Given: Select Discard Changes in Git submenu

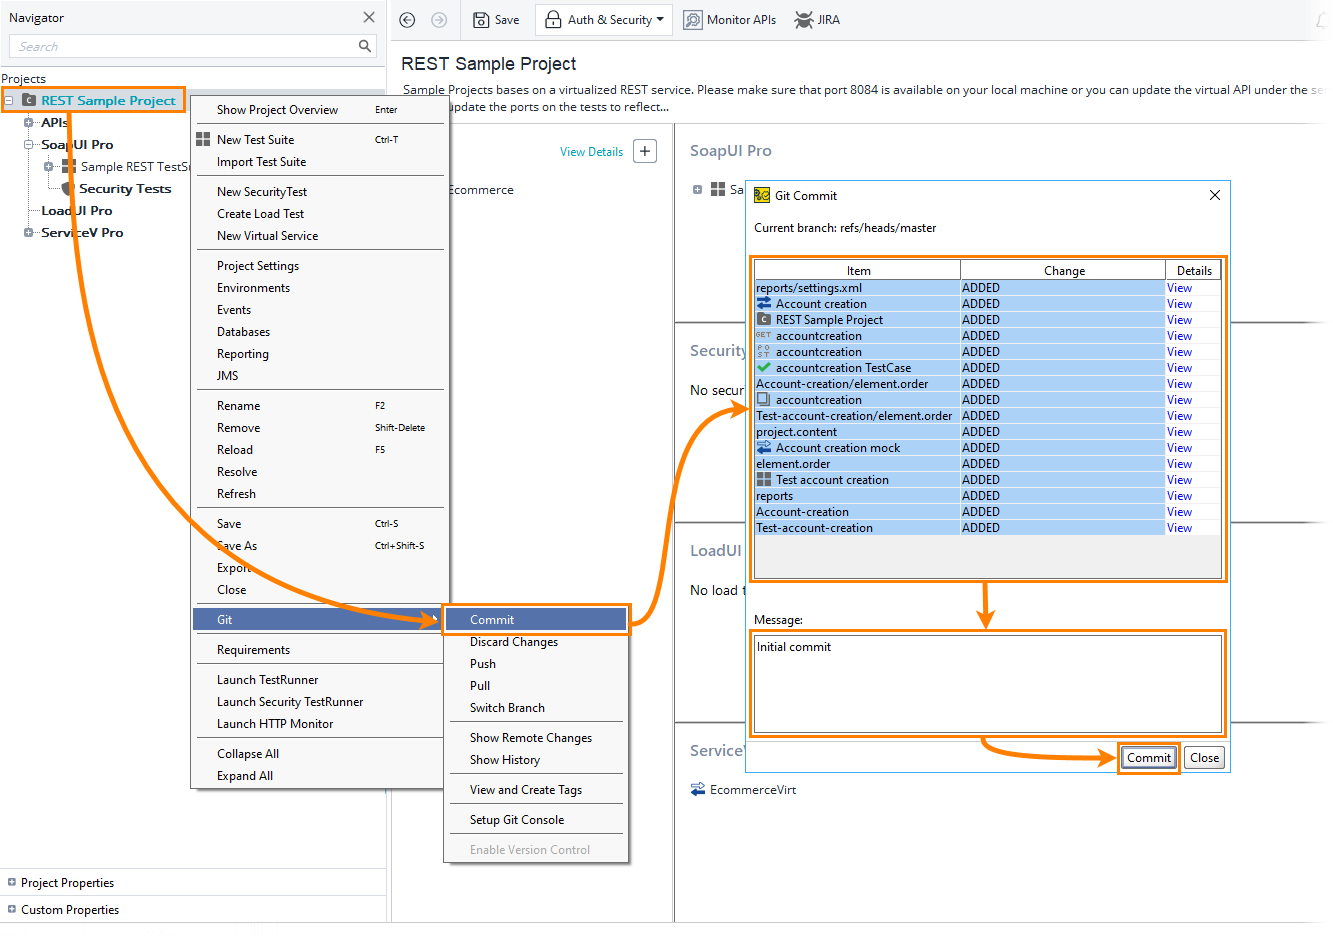Looking at the screenshot, I should (x=536, y=642).
